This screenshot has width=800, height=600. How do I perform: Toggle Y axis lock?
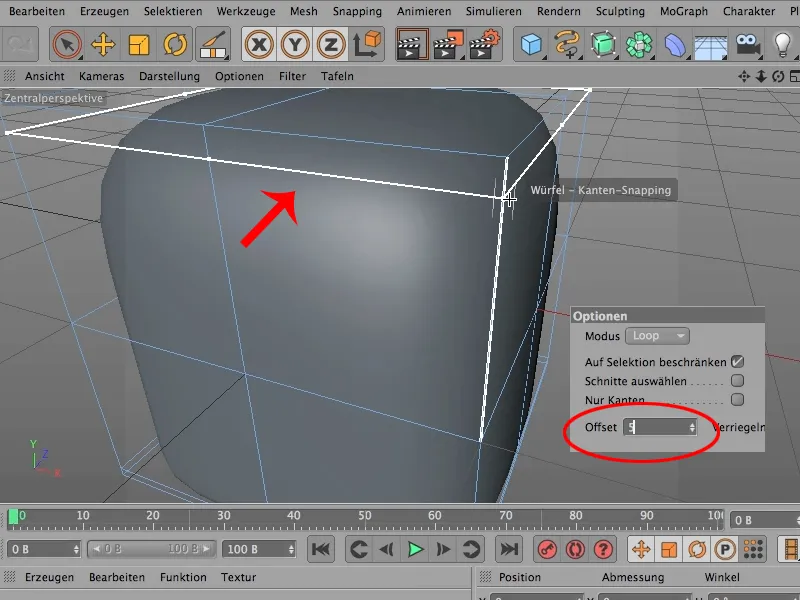pos(295,44)
